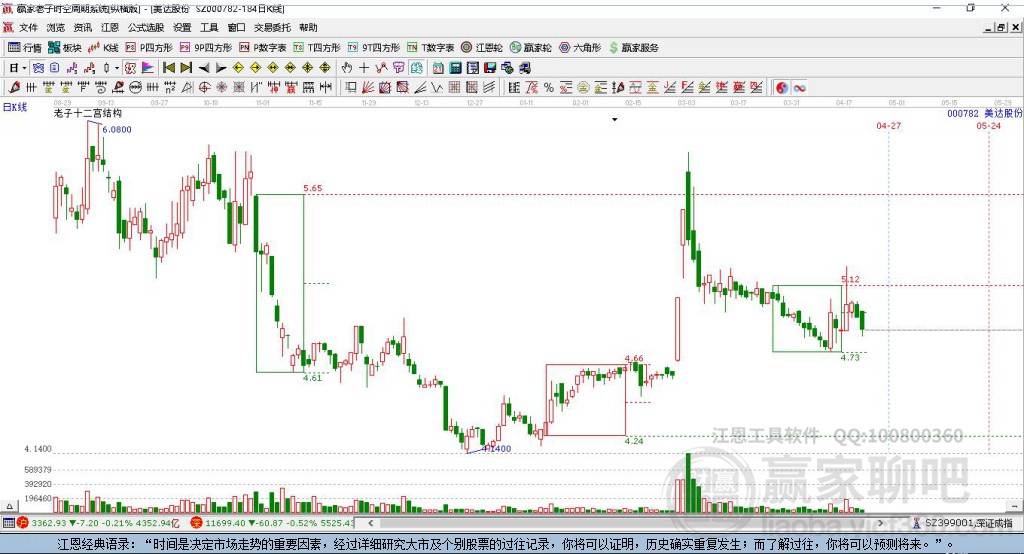The image size is (1024, 554).
Task: Open the calendar icon showing 21
Action: [x=438, y=68]
